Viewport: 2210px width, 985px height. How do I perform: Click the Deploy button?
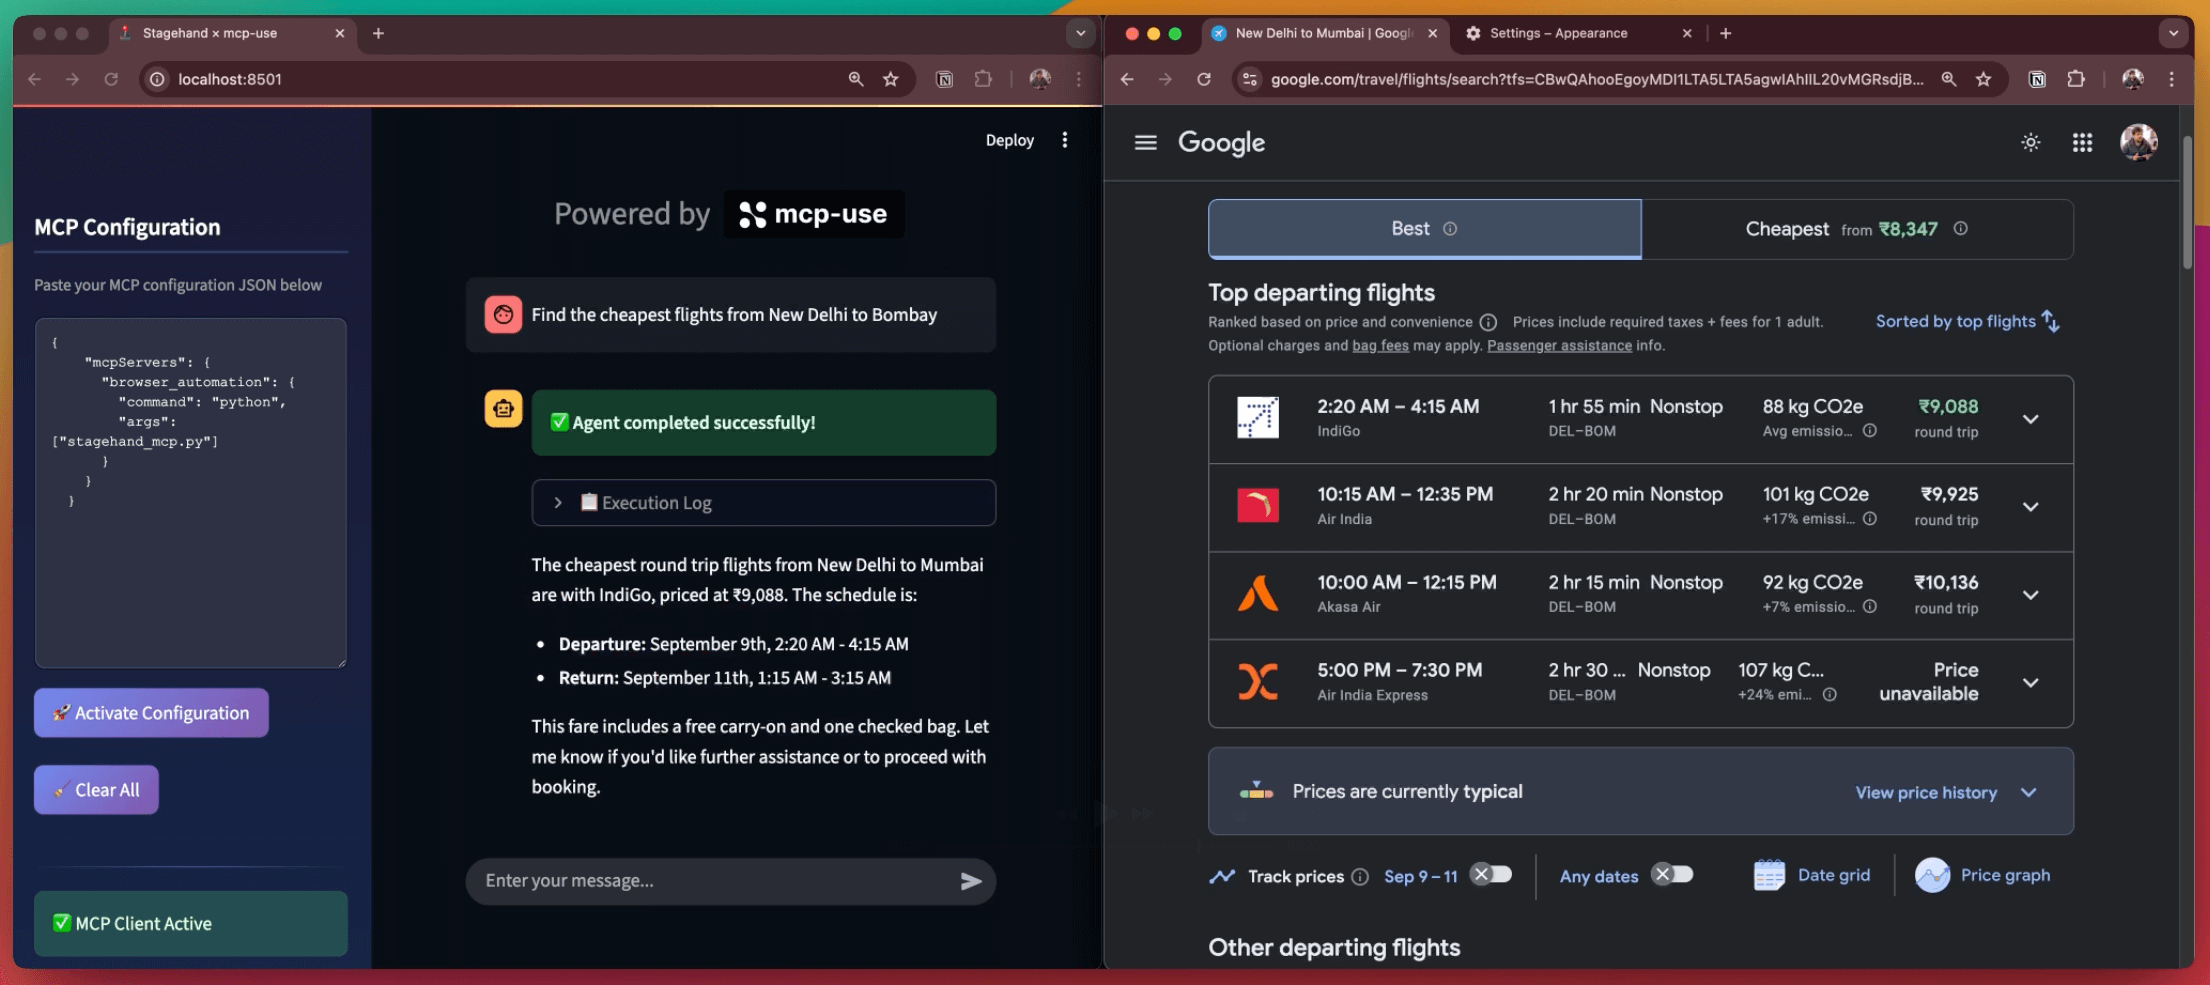[x=1009, y=140]
